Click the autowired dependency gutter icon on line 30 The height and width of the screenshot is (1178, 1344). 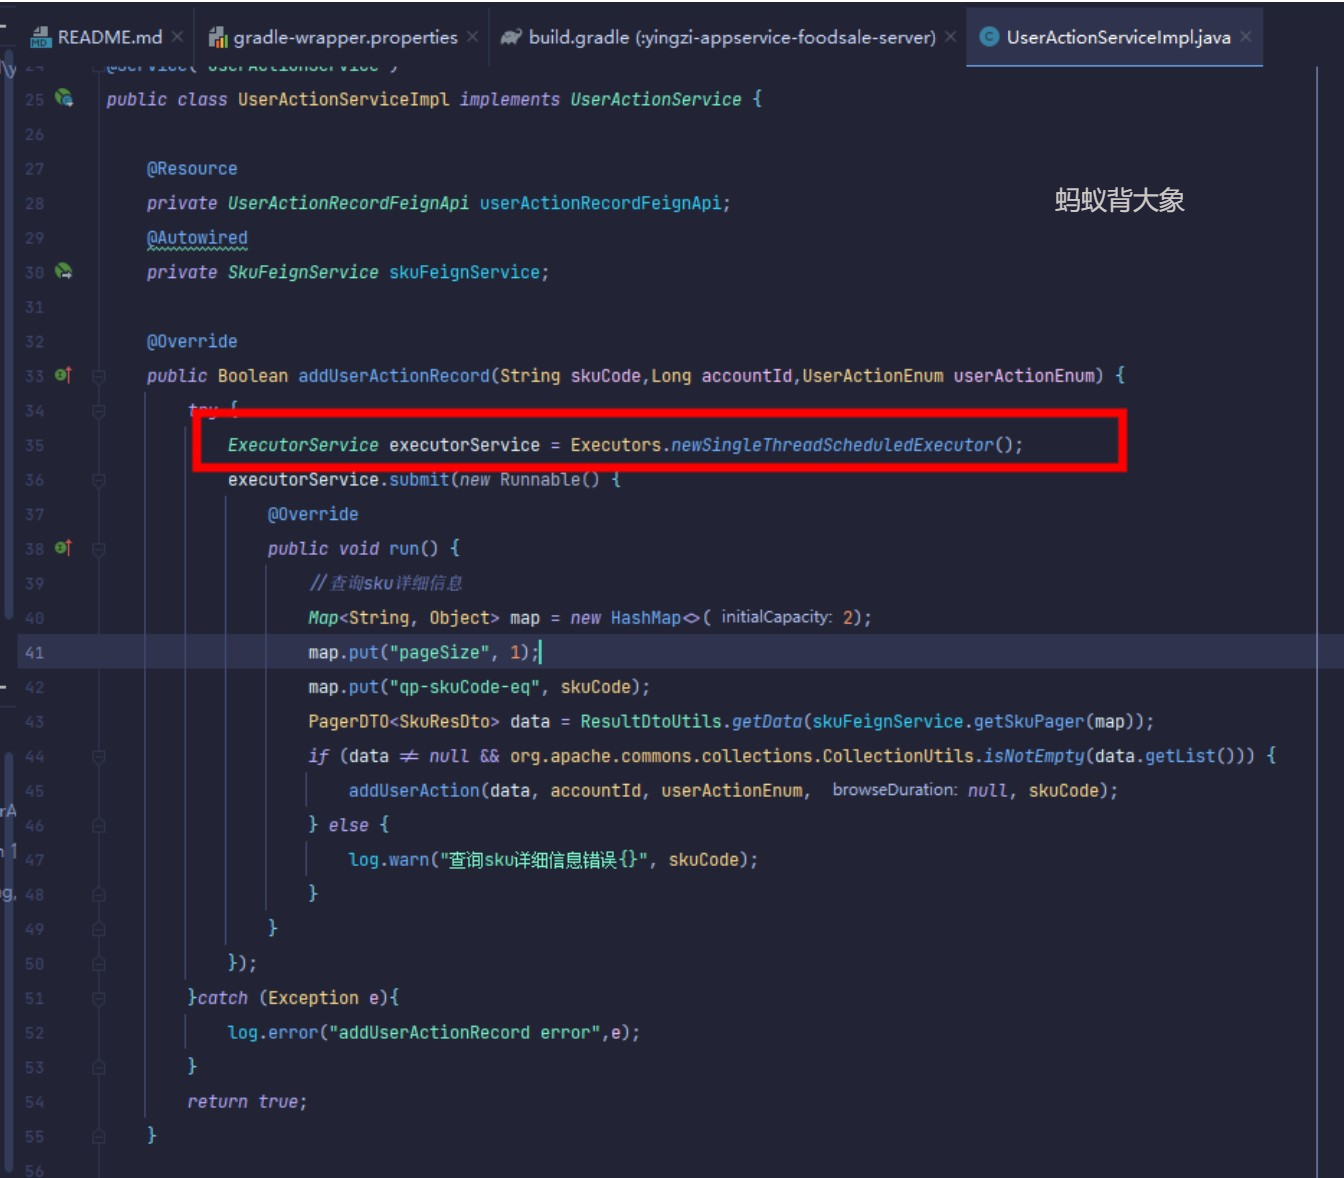pyautogui.click(x=64, y=271)
